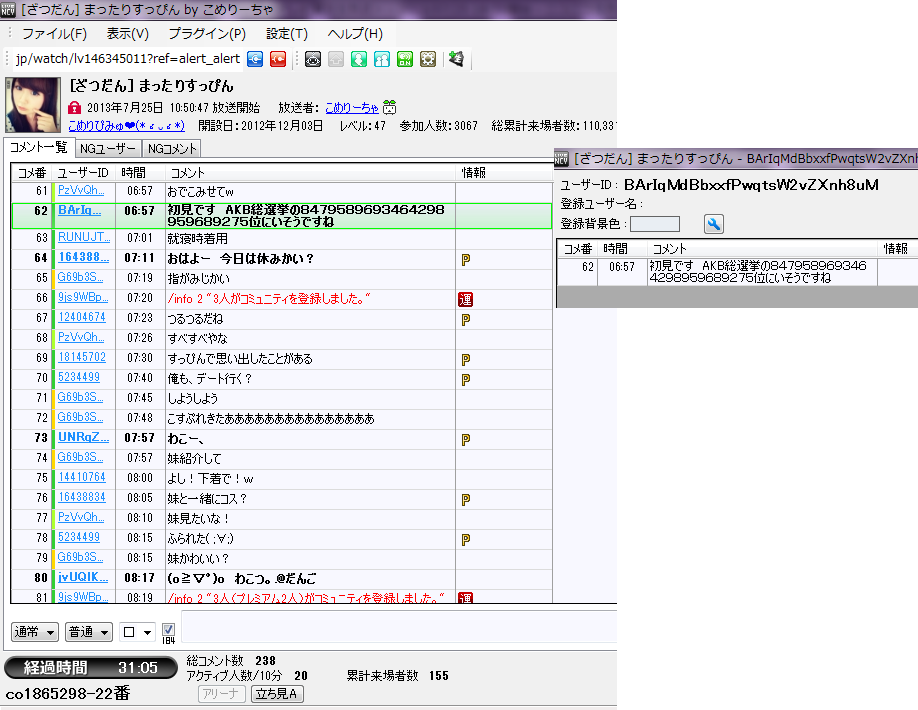
Task: Click the bell with plus toolbar icon
Action: pos(456,59)
